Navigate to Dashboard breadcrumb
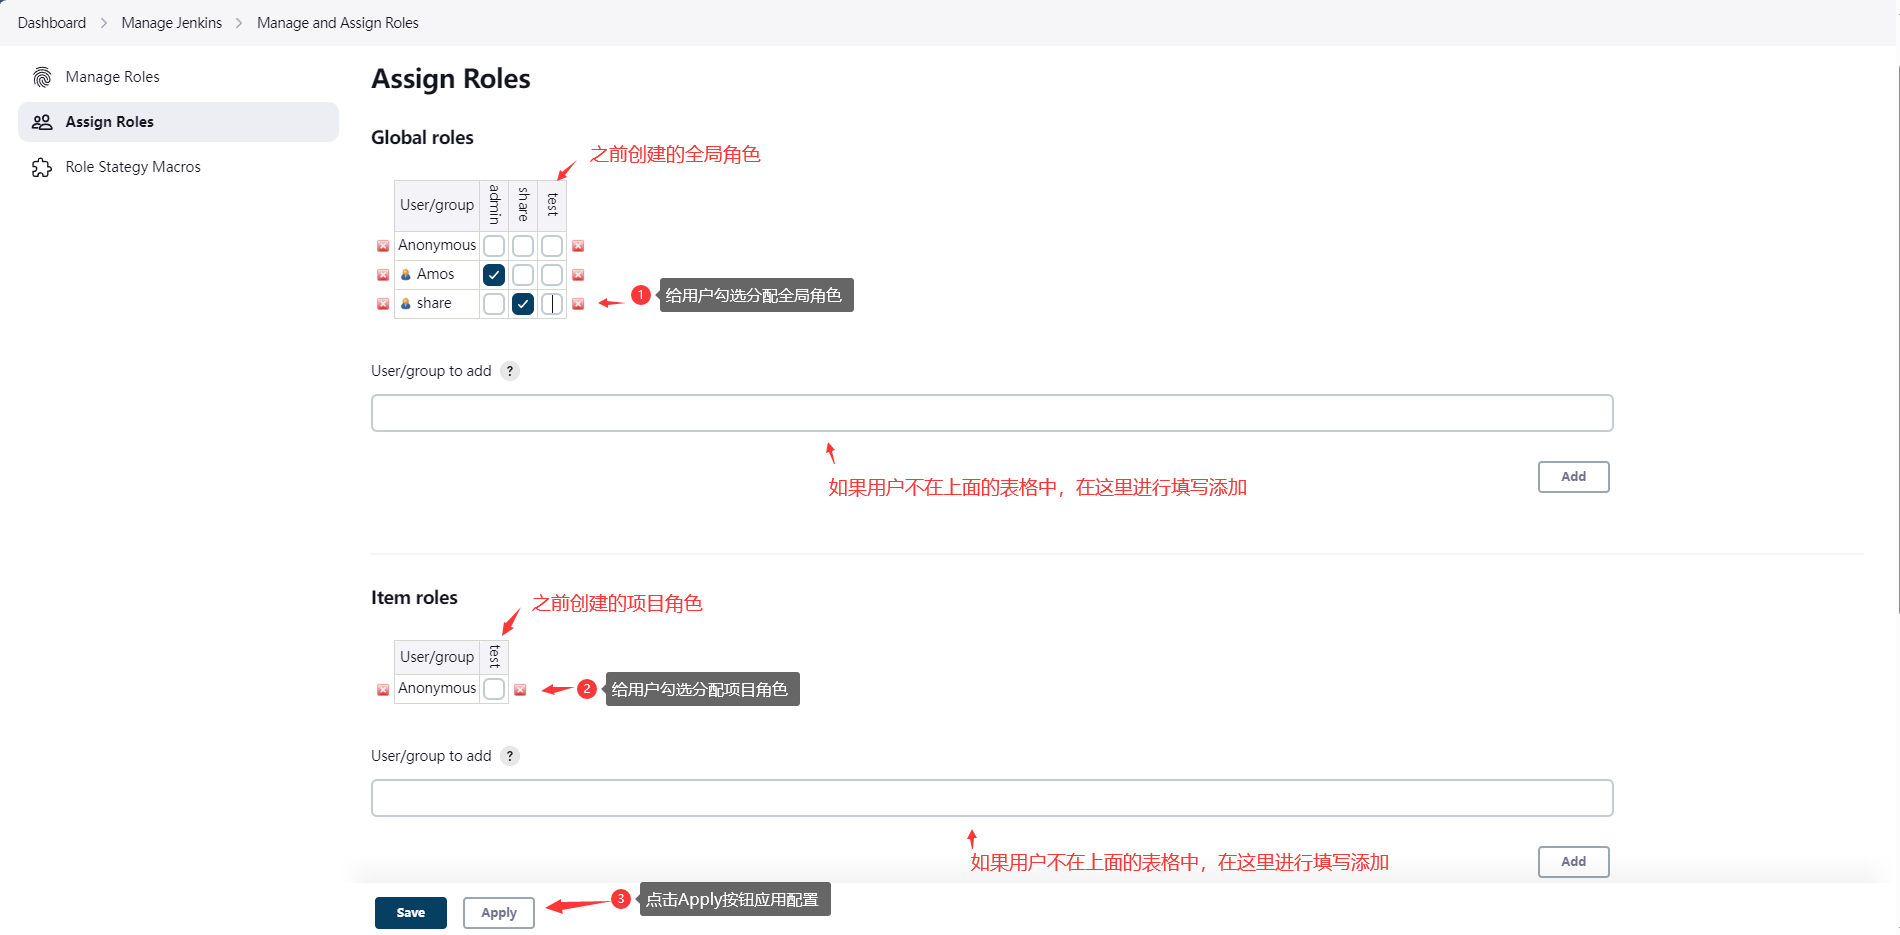1900x935 pixels. [x=52, y=23]
